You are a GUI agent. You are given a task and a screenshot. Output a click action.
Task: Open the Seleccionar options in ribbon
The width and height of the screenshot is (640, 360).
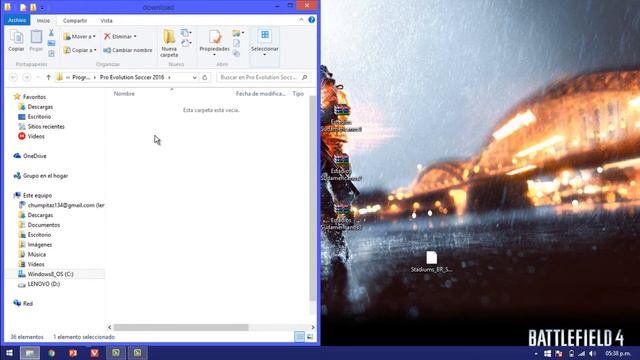(x=264, y=42)
